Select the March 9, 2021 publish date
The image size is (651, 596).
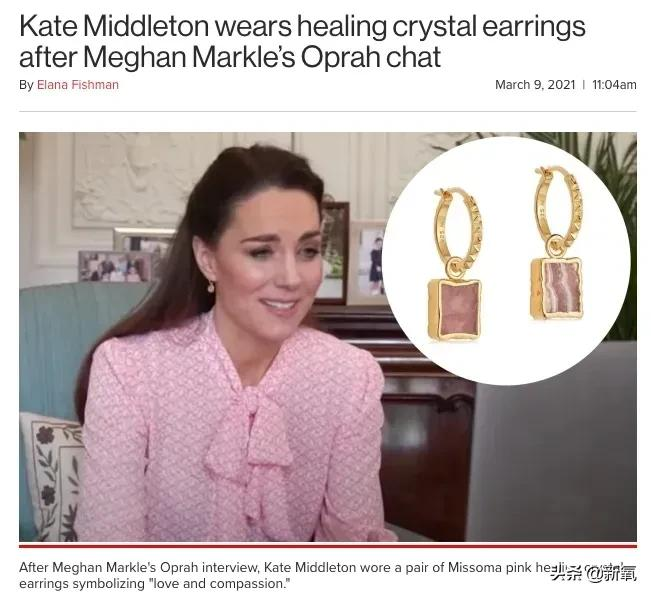coord(535,85)
